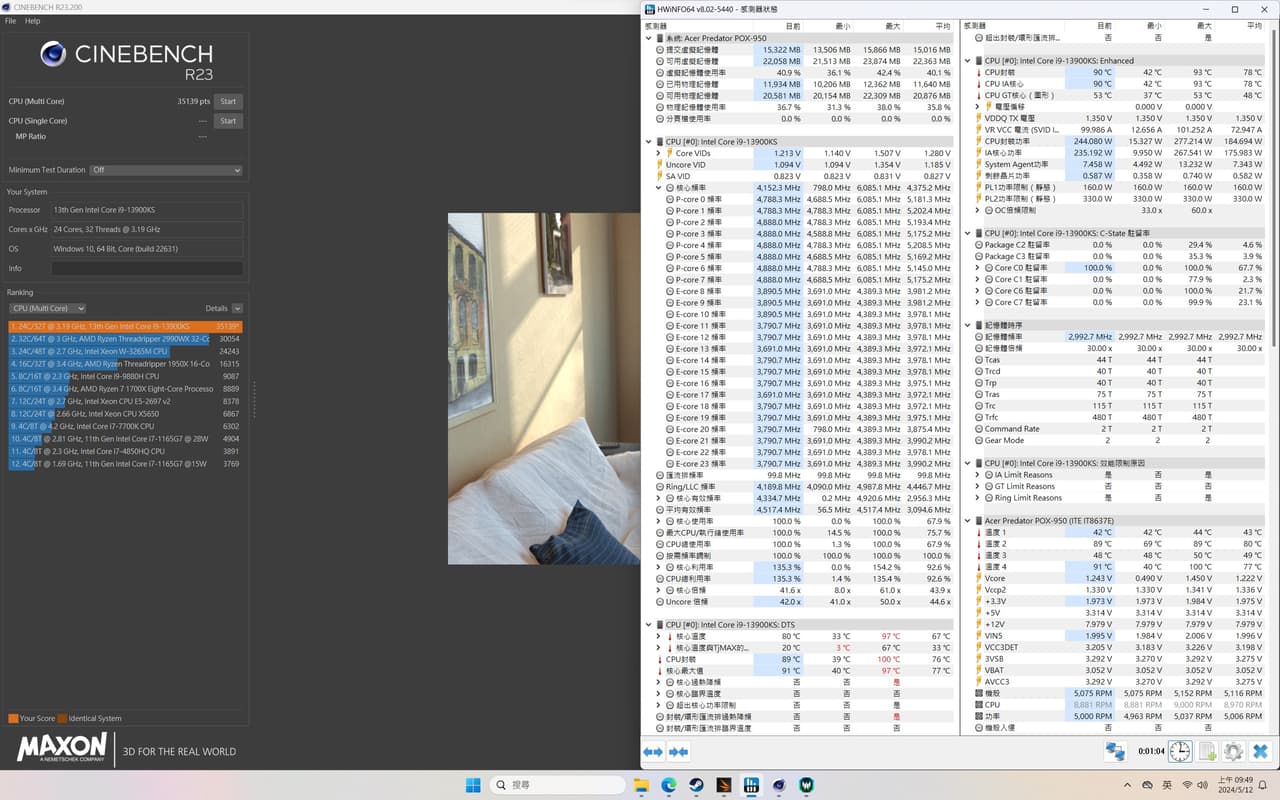
Task: Collapse 記憶體時序 section
Action: [968, 325]
